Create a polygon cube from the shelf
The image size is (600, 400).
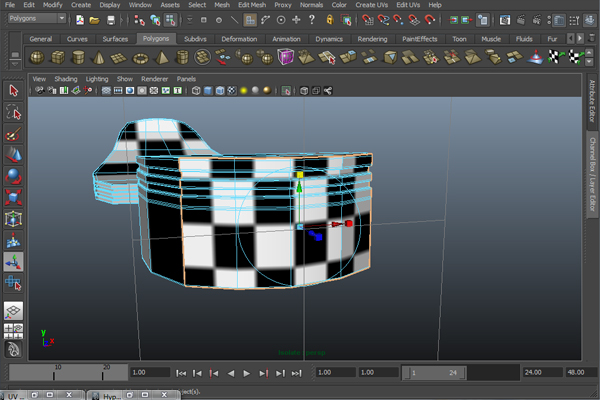58,57
